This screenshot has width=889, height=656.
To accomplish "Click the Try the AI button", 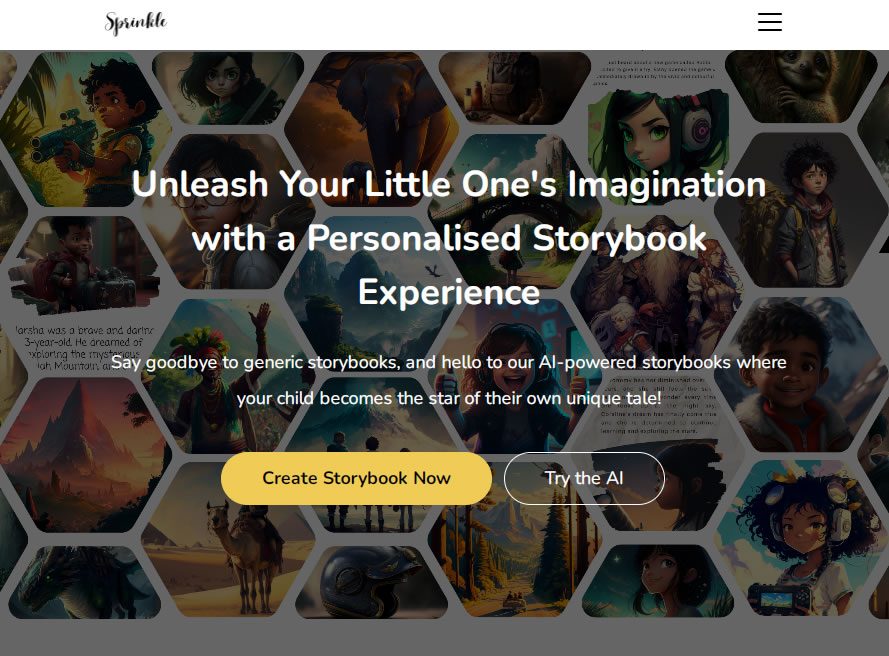I will 584,478.
